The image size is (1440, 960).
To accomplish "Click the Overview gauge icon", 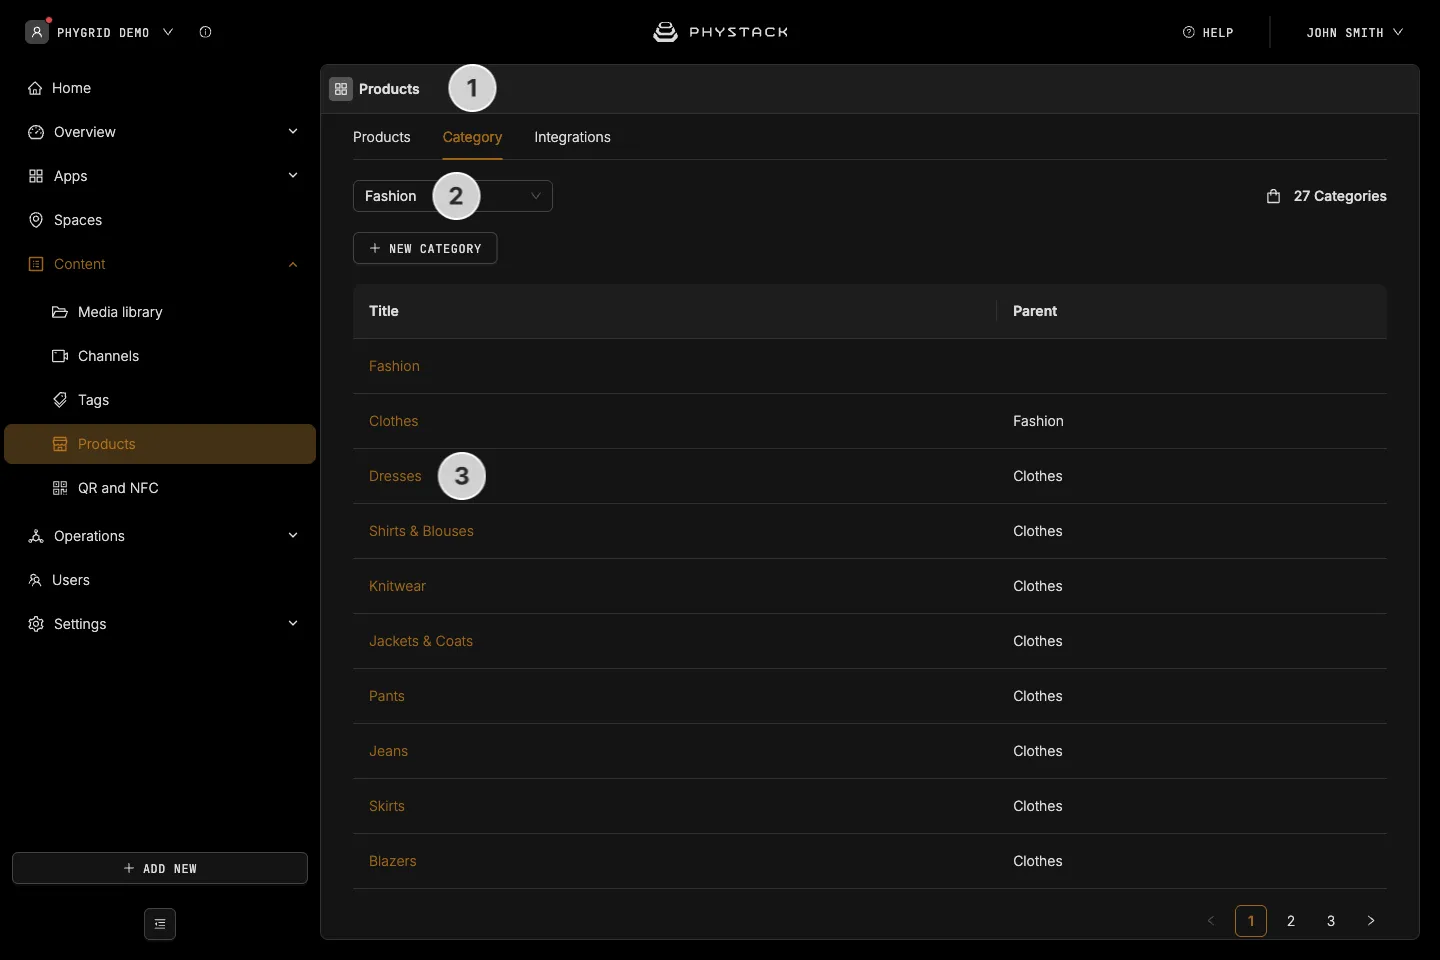I will point(36,132).
